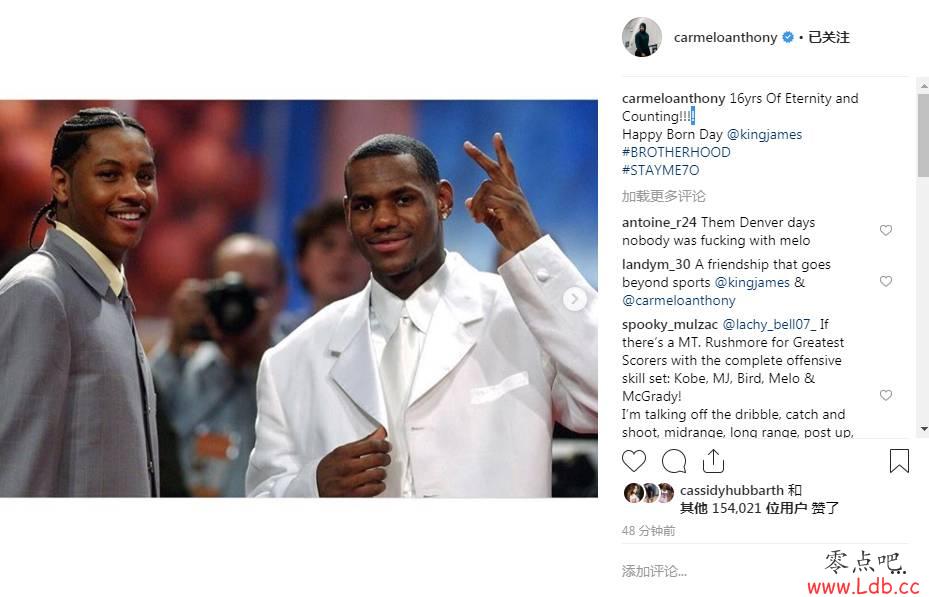Click the verified badge next to carmeloanthony
This screenshot has width=929, height=597.
788,37
